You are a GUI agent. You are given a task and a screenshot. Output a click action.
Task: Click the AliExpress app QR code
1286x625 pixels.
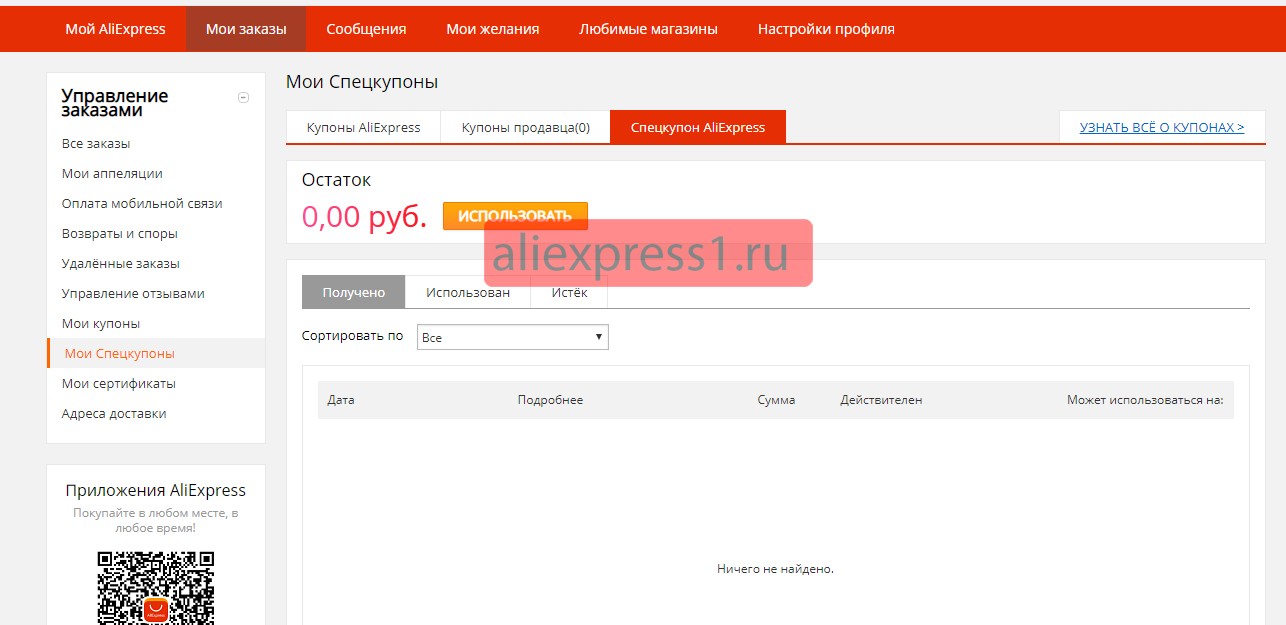coord(156,588)
